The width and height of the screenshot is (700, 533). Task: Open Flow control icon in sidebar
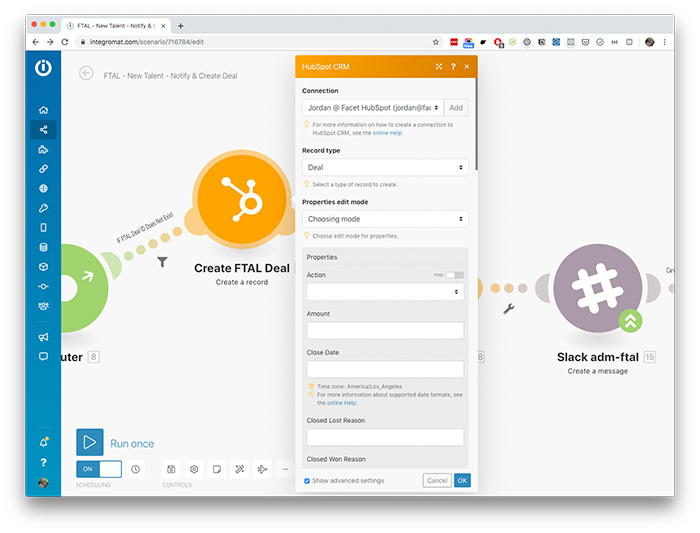tap(43, 287)
